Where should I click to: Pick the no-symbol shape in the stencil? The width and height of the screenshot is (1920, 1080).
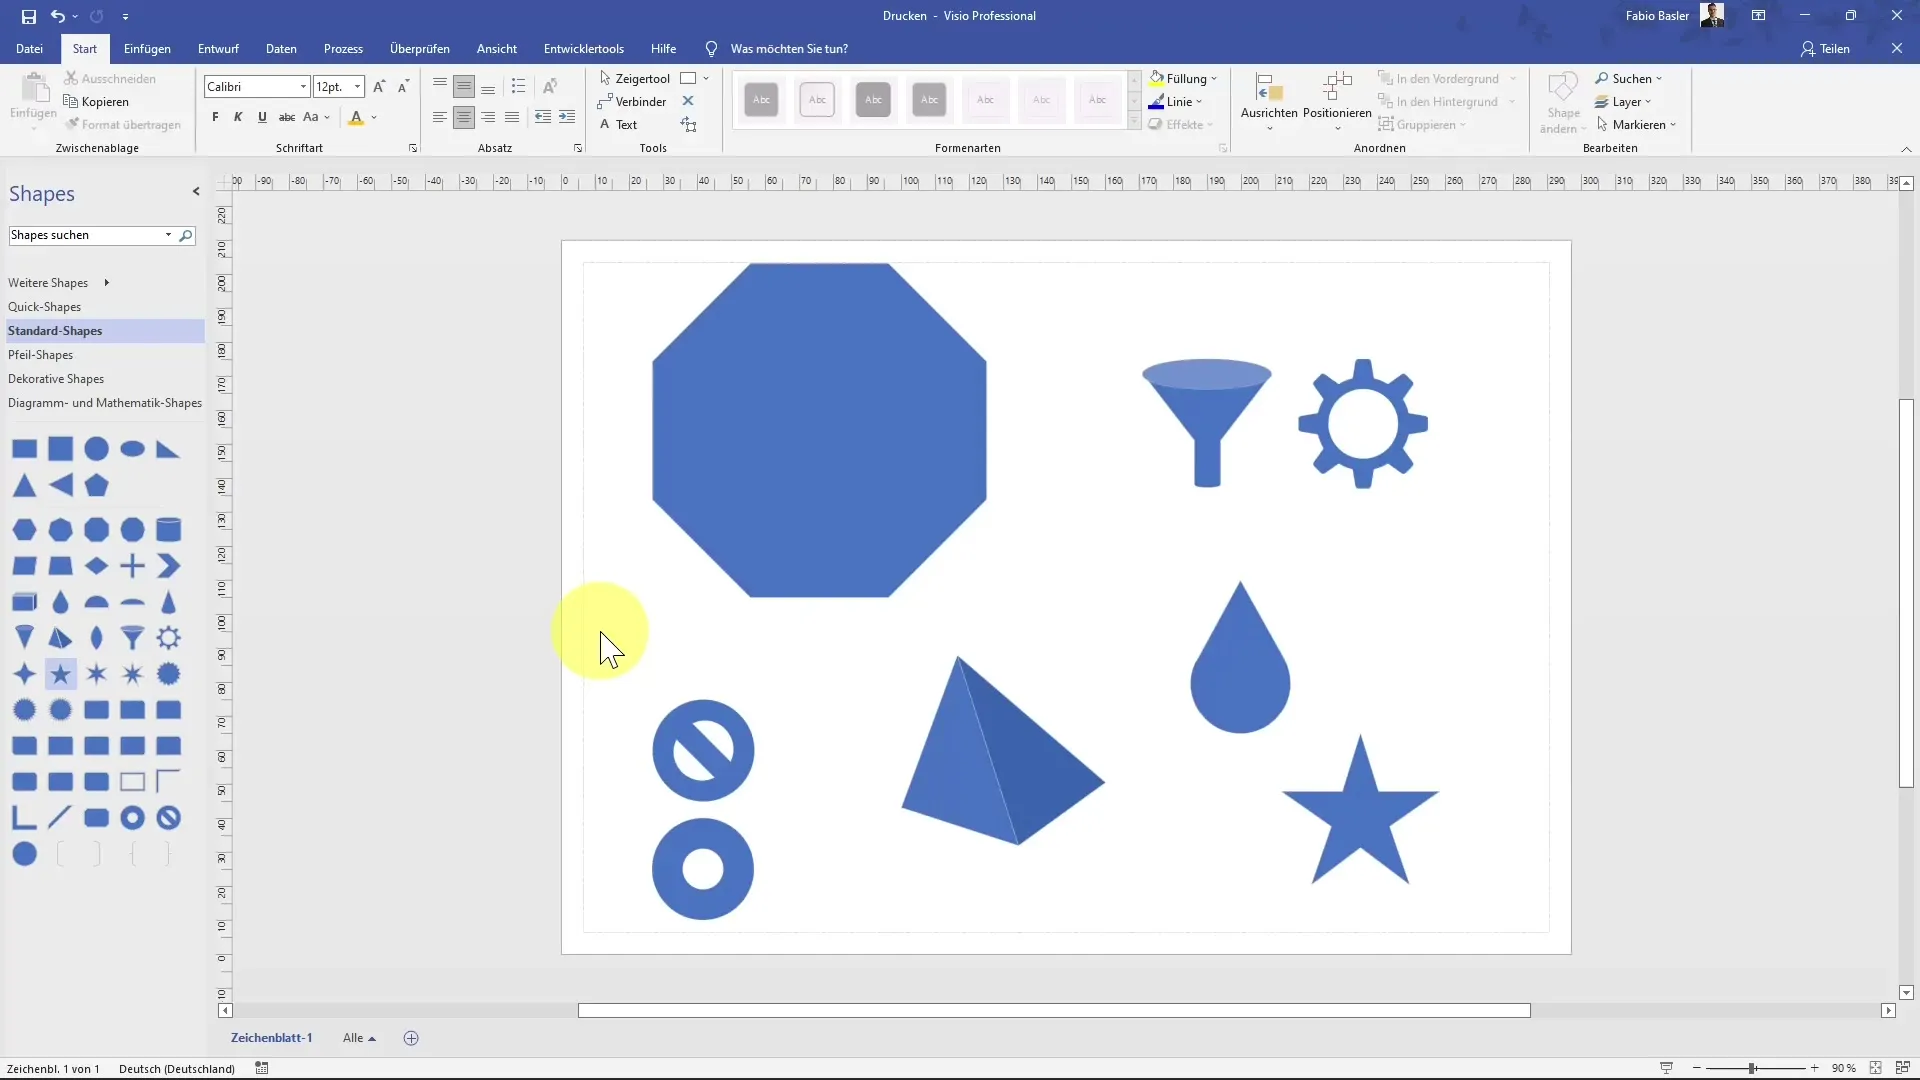pyautogui.click(x=169, y=818)
